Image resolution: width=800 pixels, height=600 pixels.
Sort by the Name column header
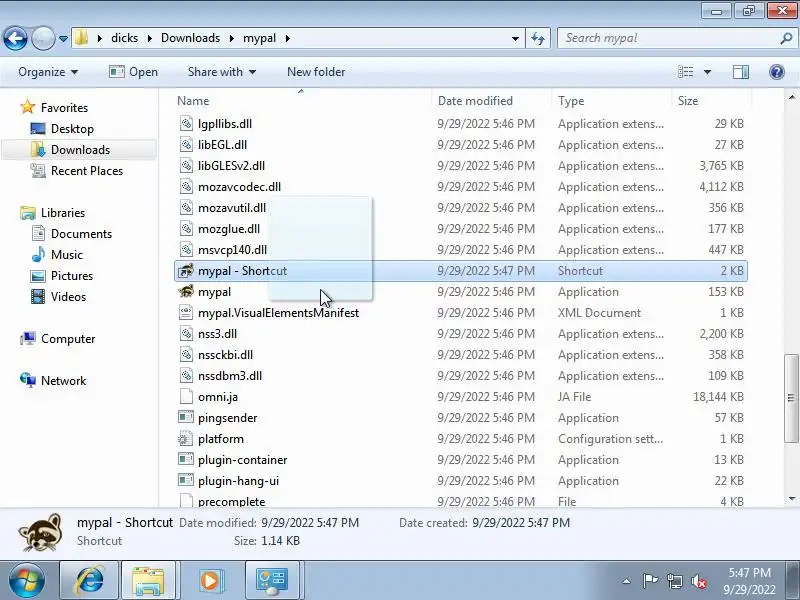[x=193, y=101]
